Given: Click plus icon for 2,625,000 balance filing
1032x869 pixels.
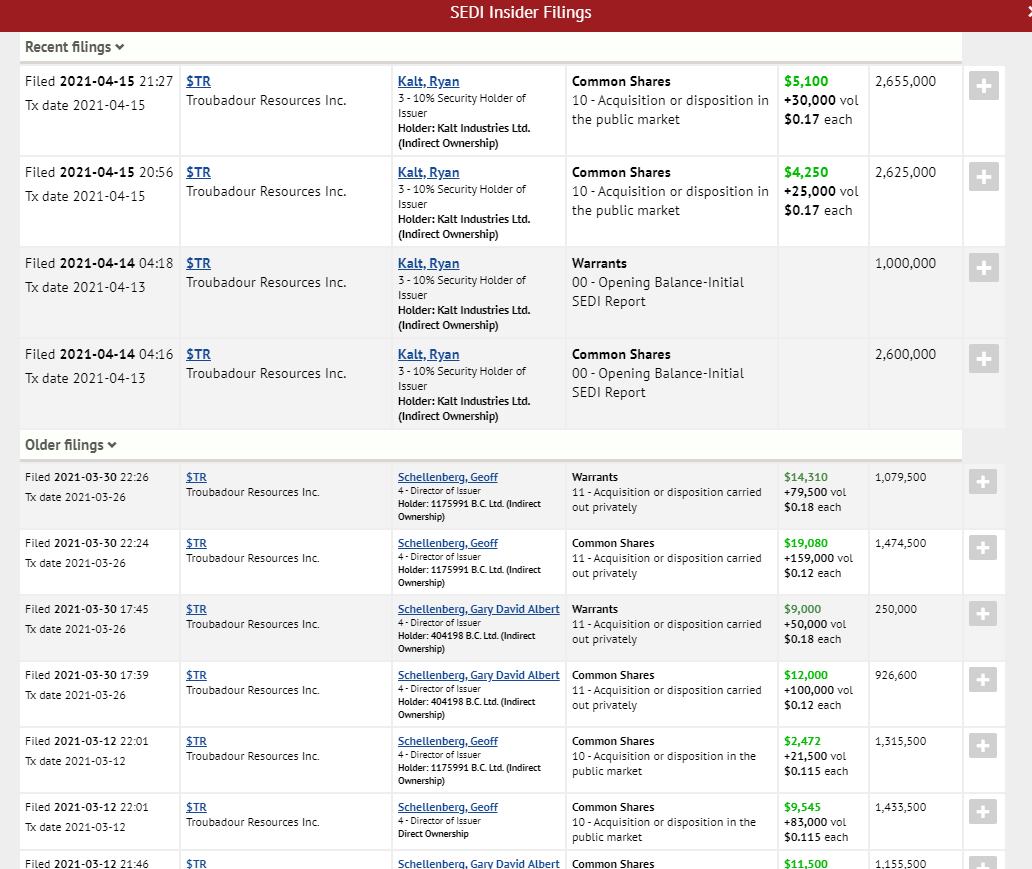Looking at the screenshot, I should point(983,178).
